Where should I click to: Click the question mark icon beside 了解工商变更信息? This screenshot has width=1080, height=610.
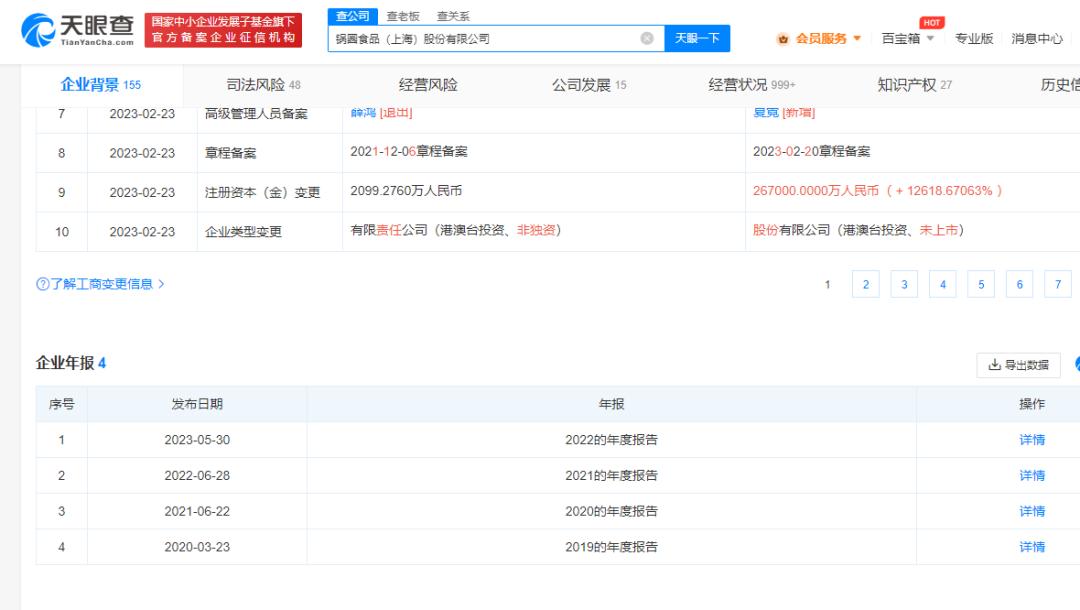point(42,284)
